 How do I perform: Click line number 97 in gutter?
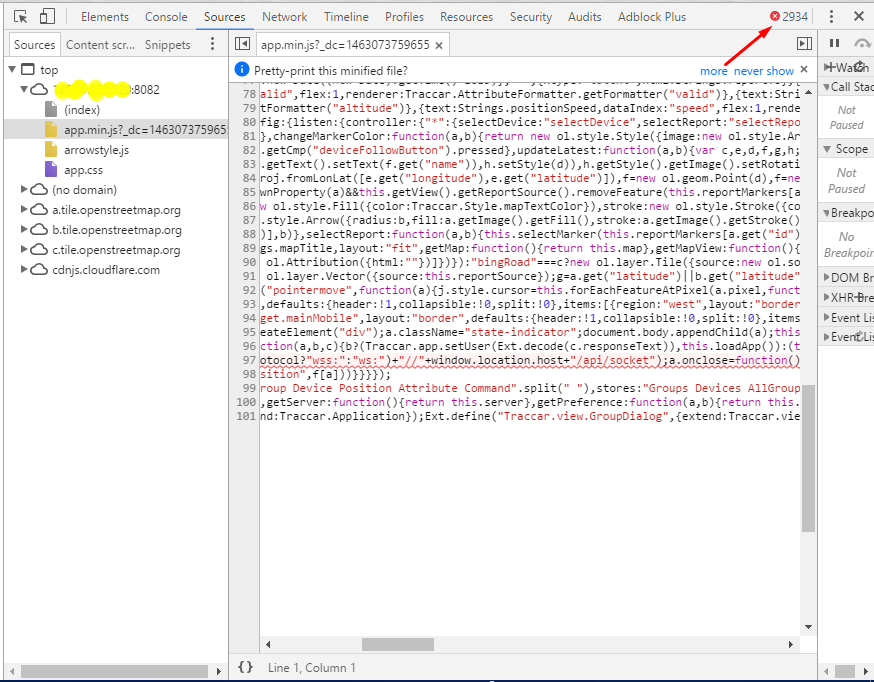pos(249,360)
